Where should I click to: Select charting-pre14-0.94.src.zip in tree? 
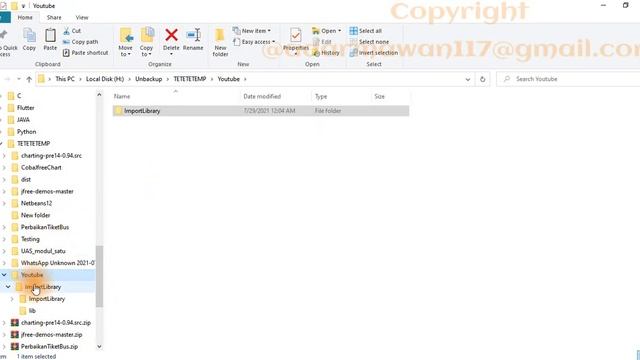click(x=56, y=323)
